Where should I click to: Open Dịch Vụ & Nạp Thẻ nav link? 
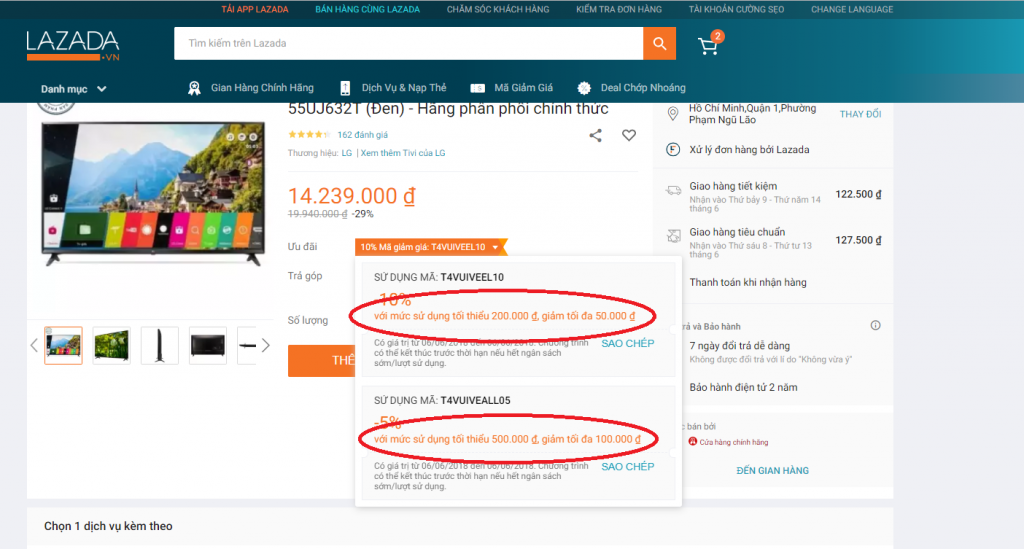tap(404, 88)
